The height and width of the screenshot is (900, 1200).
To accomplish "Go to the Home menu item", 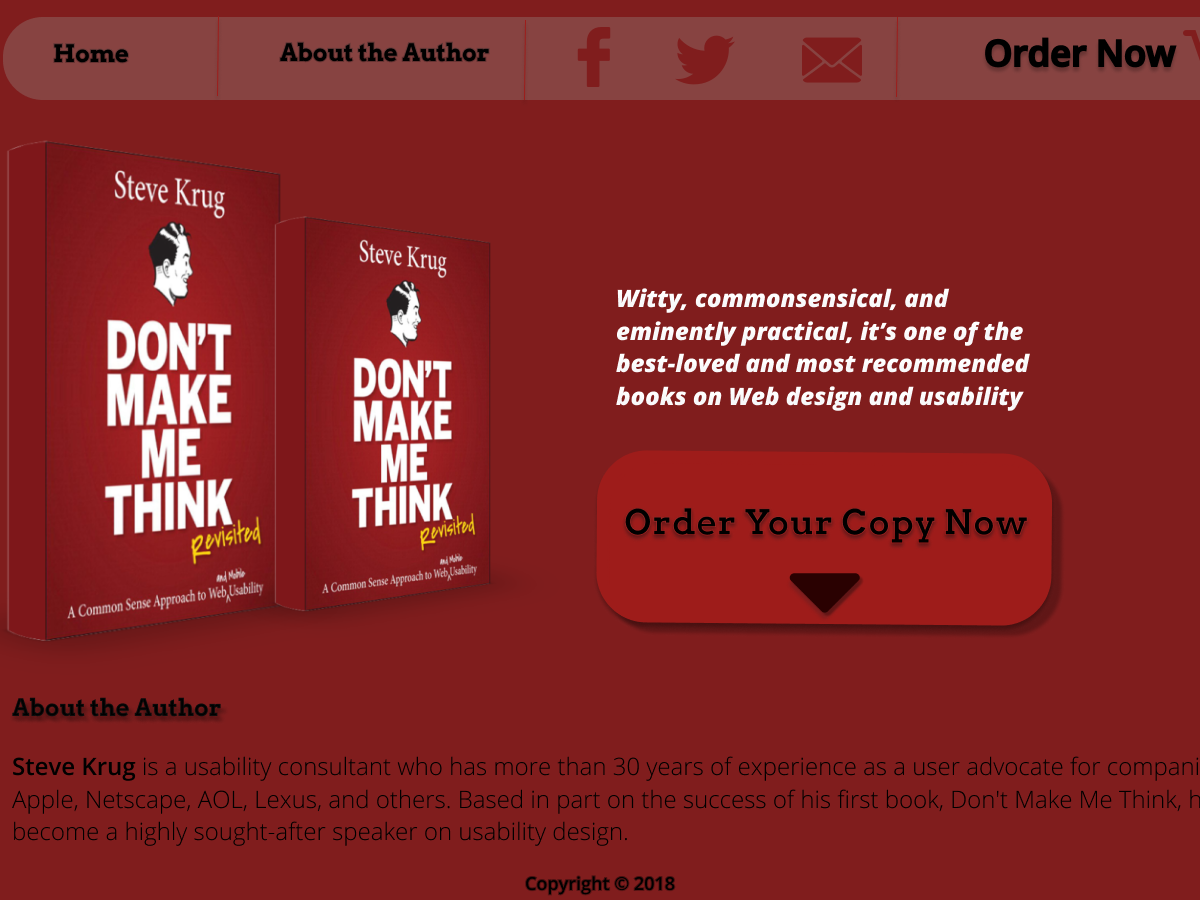I will pyautogui.click(x=91, y=54).
